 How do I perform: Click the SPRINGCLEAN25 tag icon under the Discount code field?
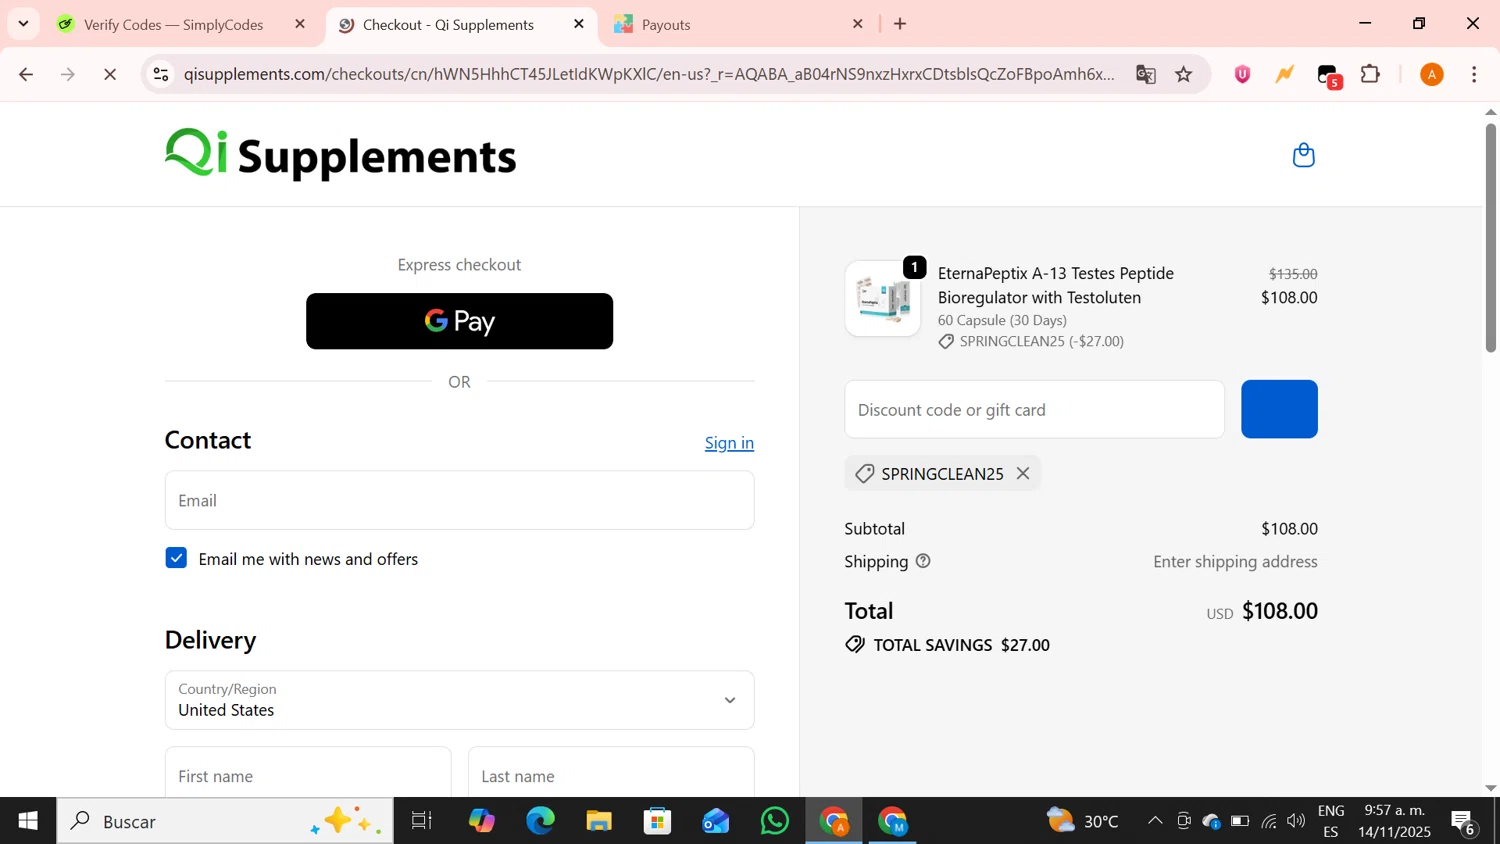pos(865,473)
